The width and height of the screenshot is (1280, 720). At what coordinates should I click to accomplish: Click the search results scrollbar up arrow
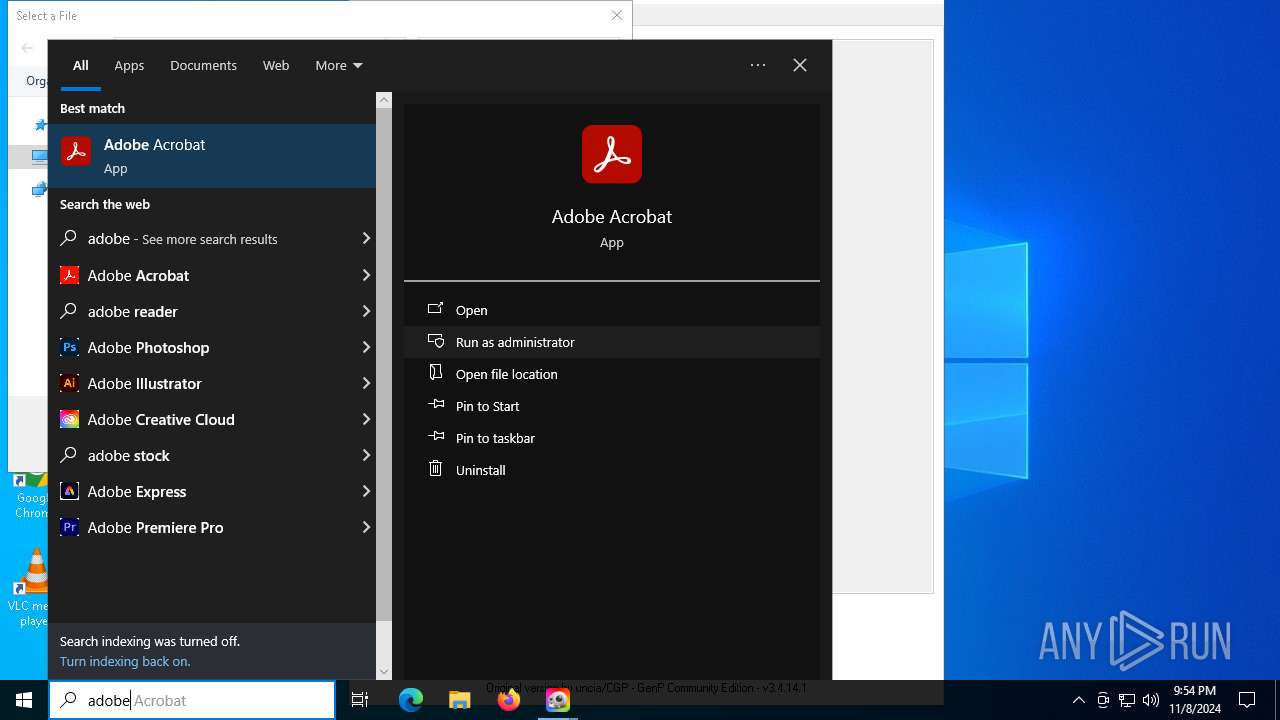tap(384, 100)
